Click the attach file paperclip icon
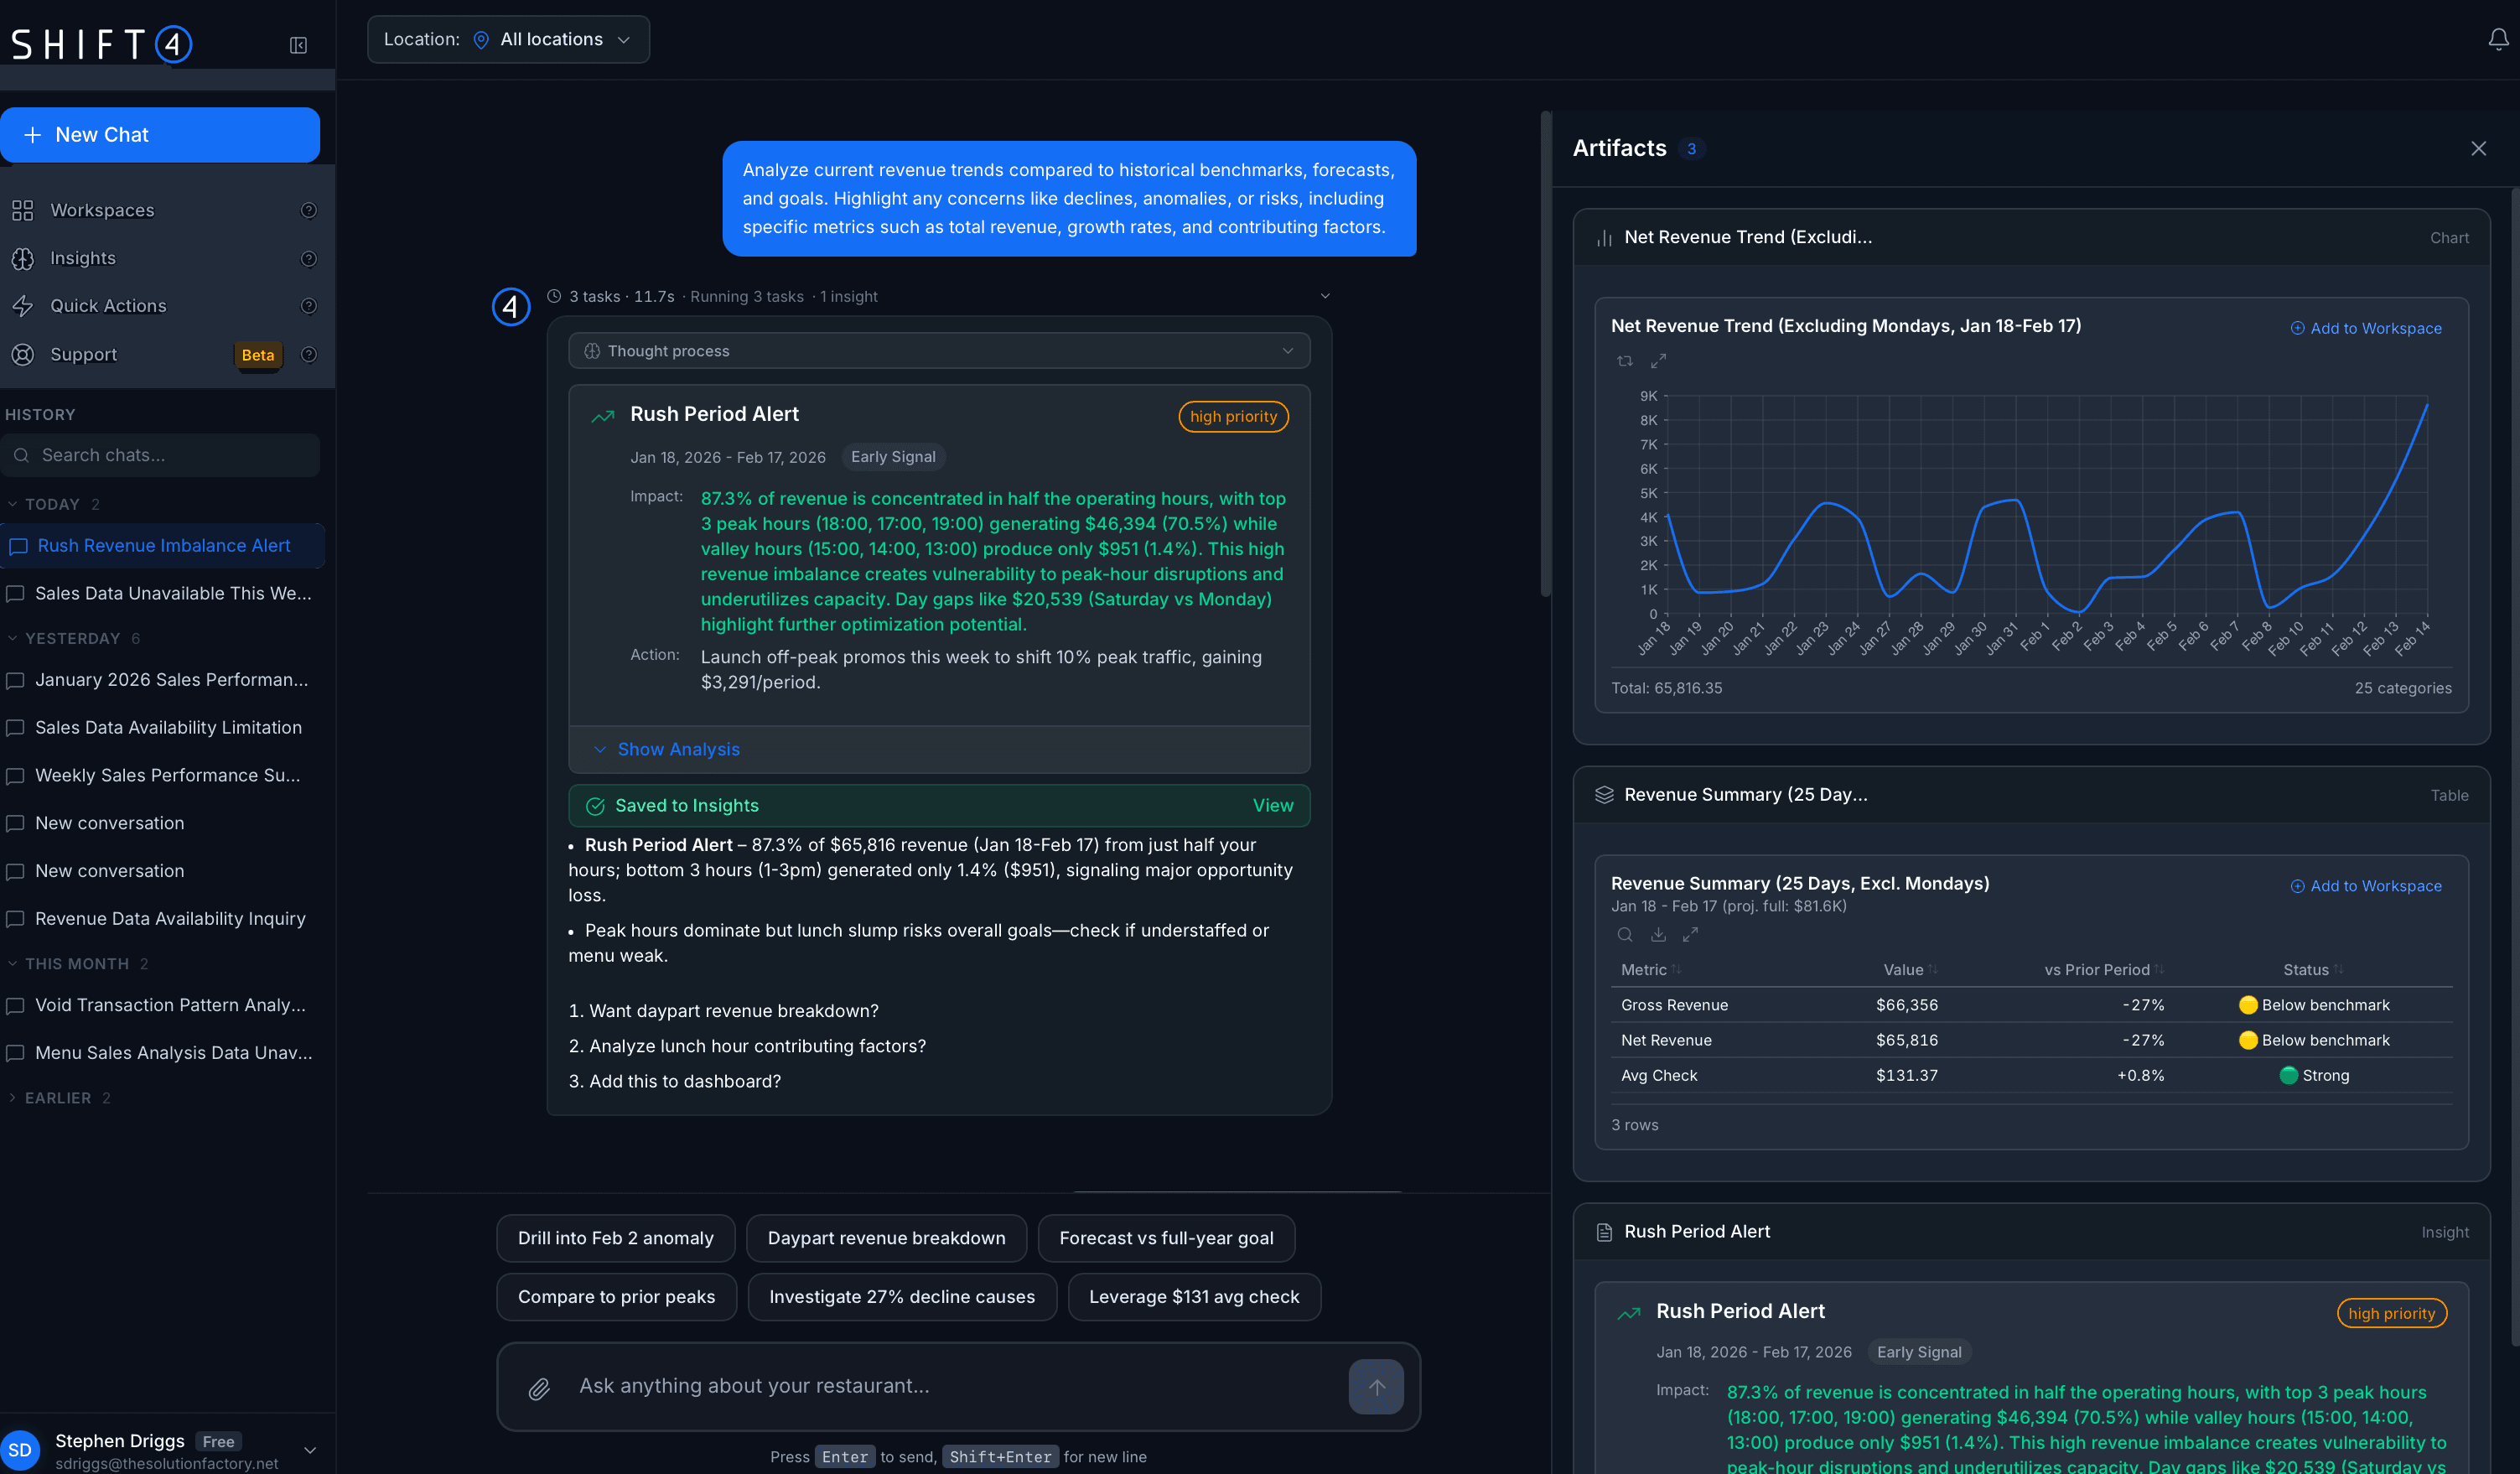Viewport: 2520px width, 1474px height. tap(539, 1388)
